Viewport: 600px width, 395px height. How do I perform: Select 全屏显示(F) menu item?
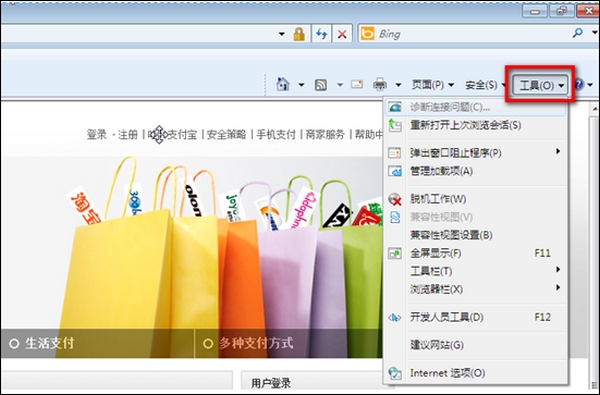click(476, 253)
